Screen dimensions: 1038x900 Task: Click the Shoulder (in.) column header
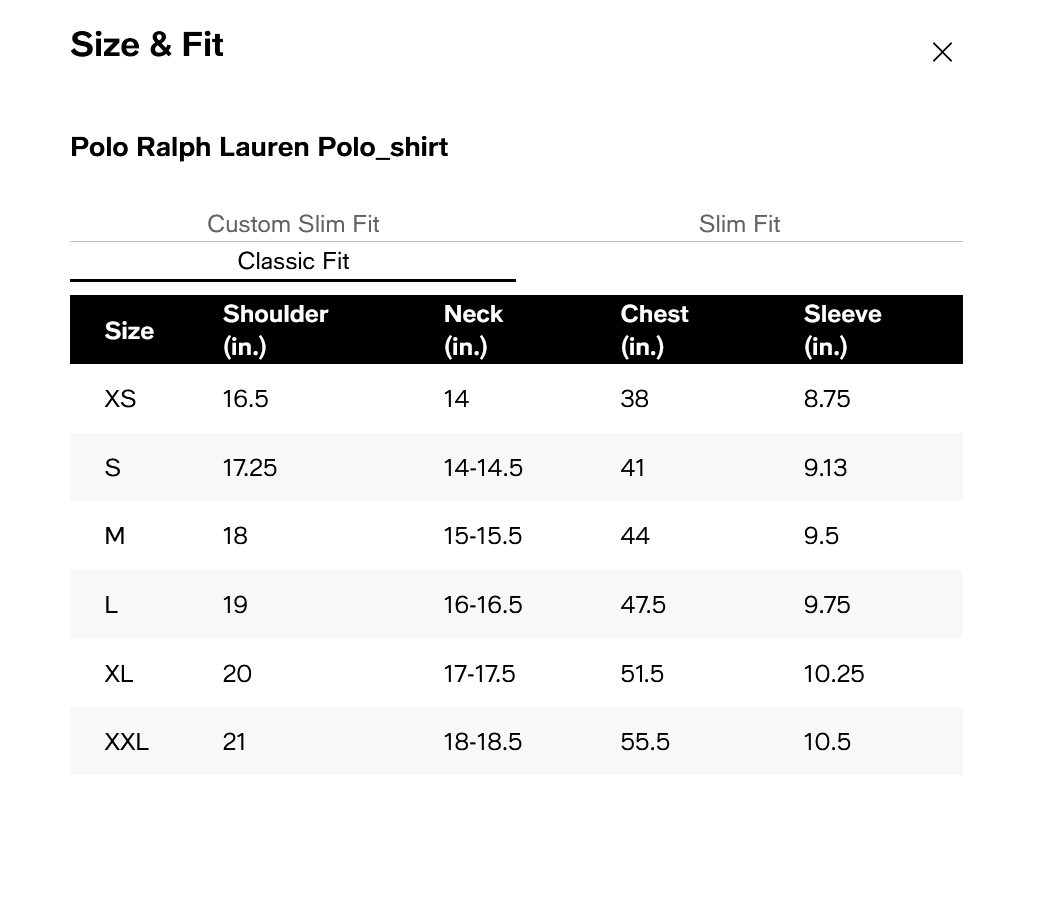(275, 330)
